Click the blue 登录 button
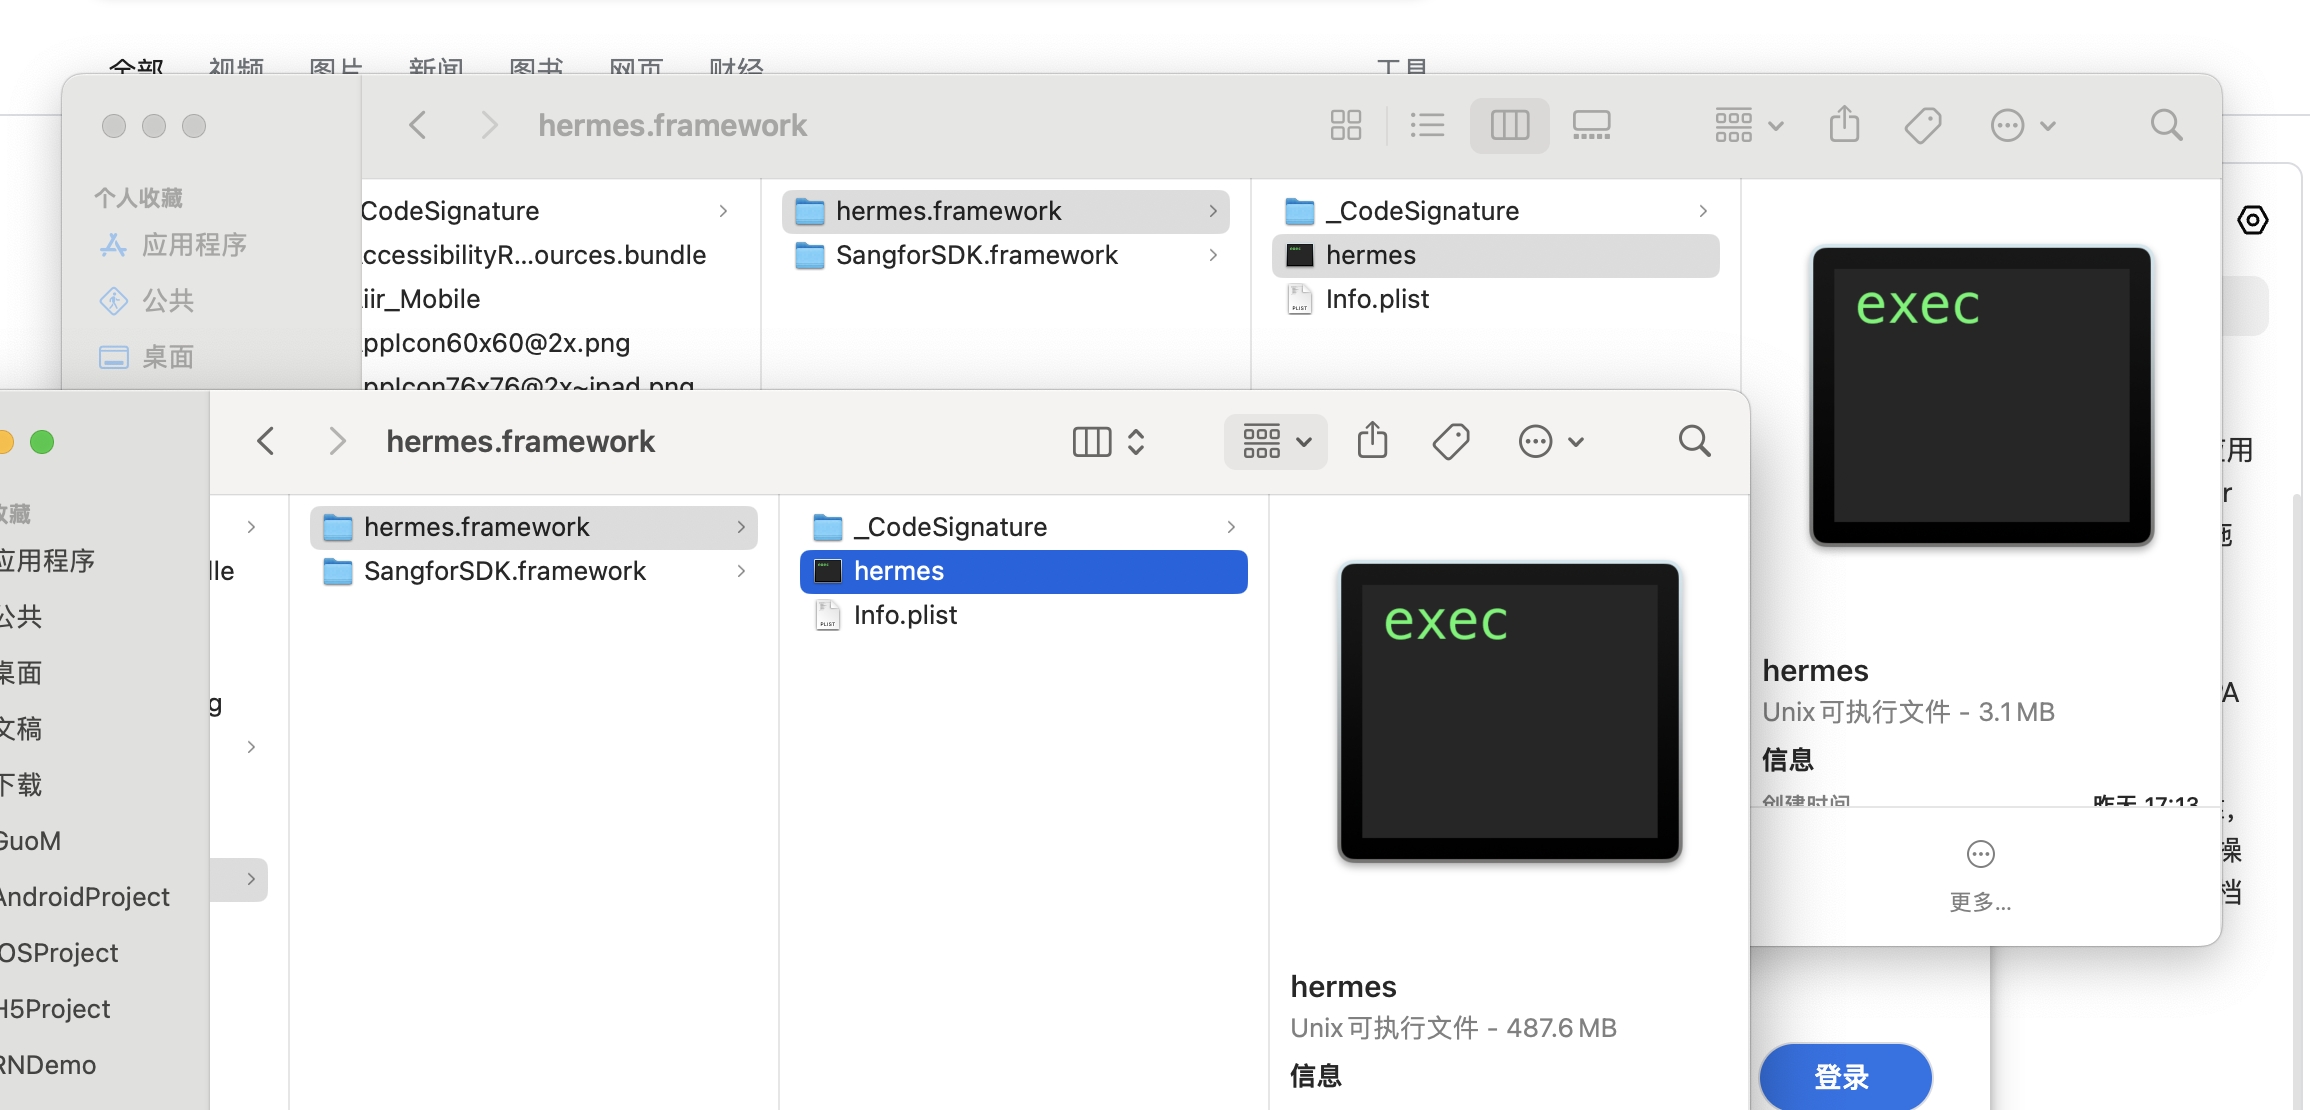2310x1110 pixels. (x=1844, y=1077)
